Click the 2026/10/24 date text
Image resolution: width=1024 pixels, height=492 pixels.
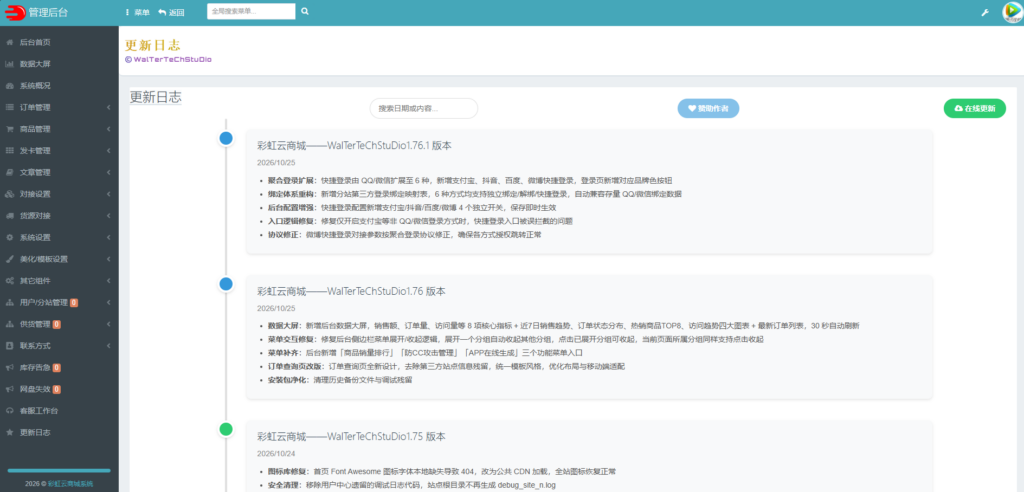276,453
